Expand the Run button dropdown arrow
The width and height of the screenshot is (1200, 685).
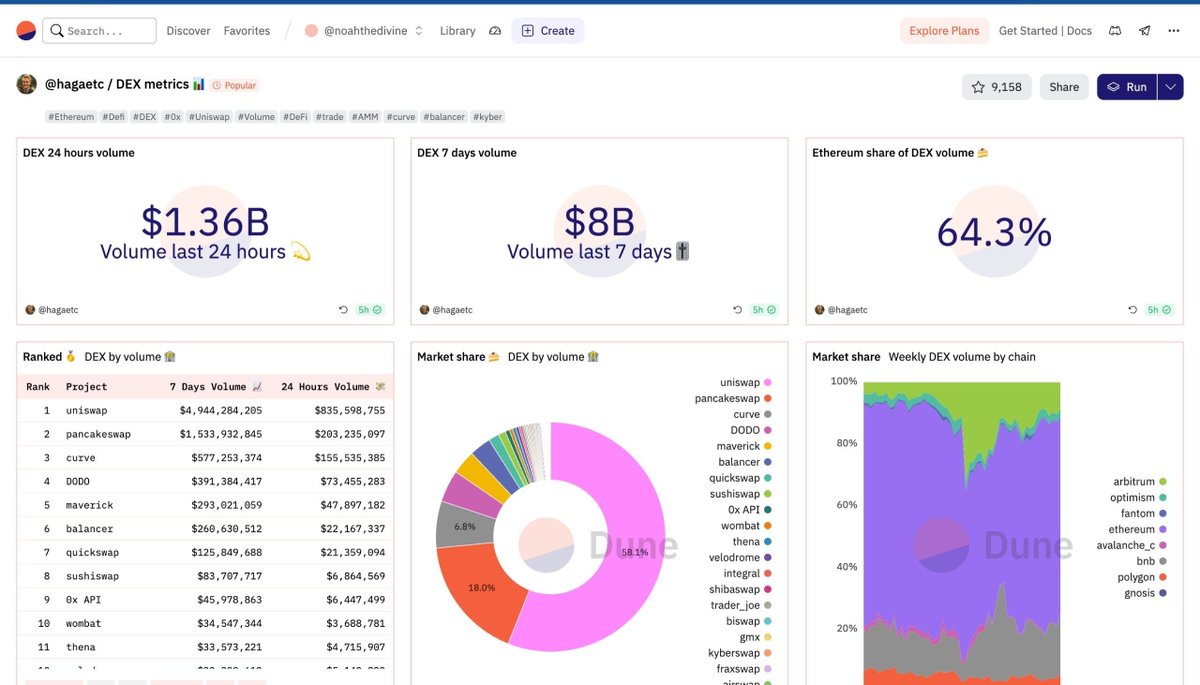tap(1170, 87)
